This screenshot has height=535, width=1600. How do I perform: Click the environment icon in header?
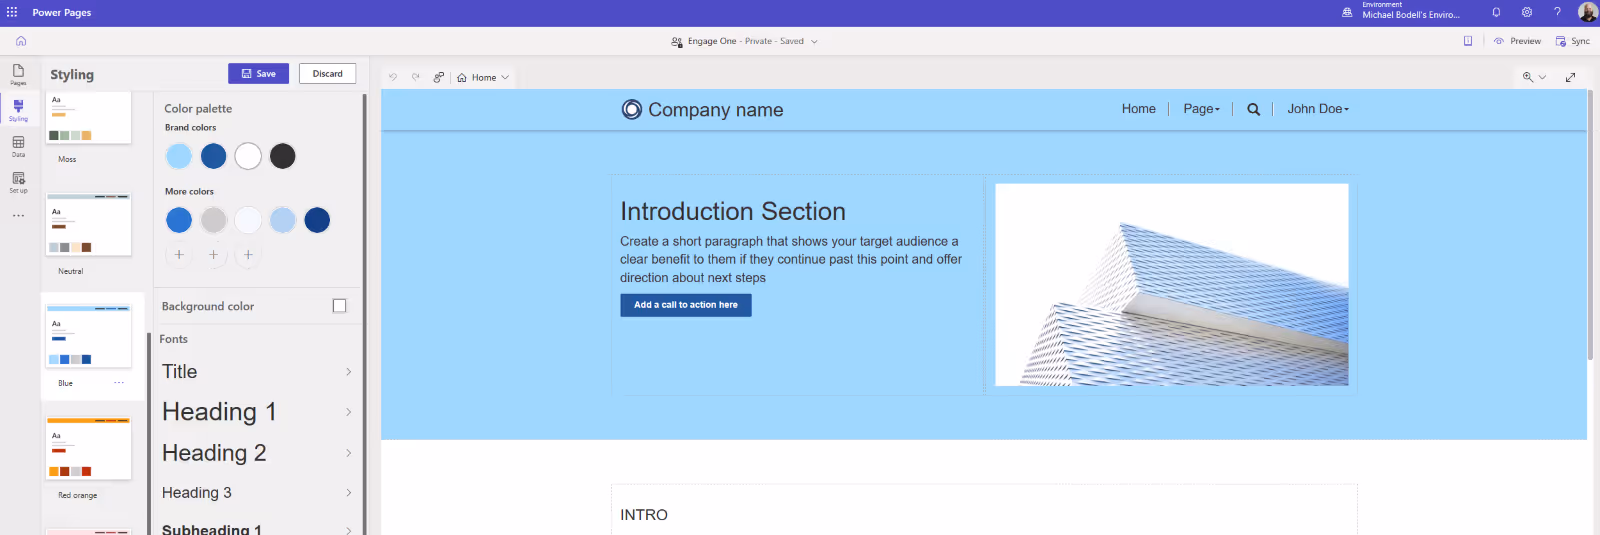point(1347,12)
